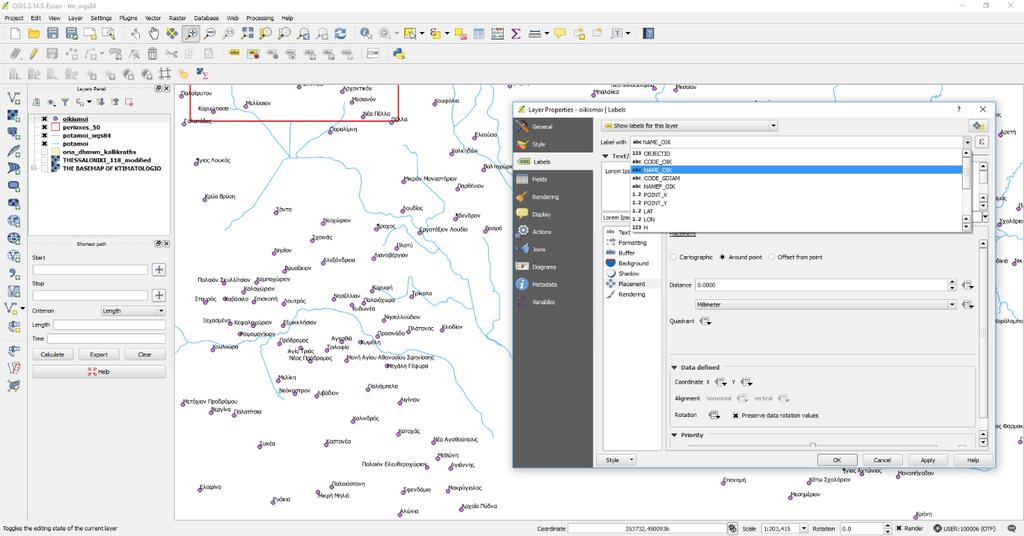1024x536 pixels.
Task: Collapse the Priority section
Action: tap(674, 435)
